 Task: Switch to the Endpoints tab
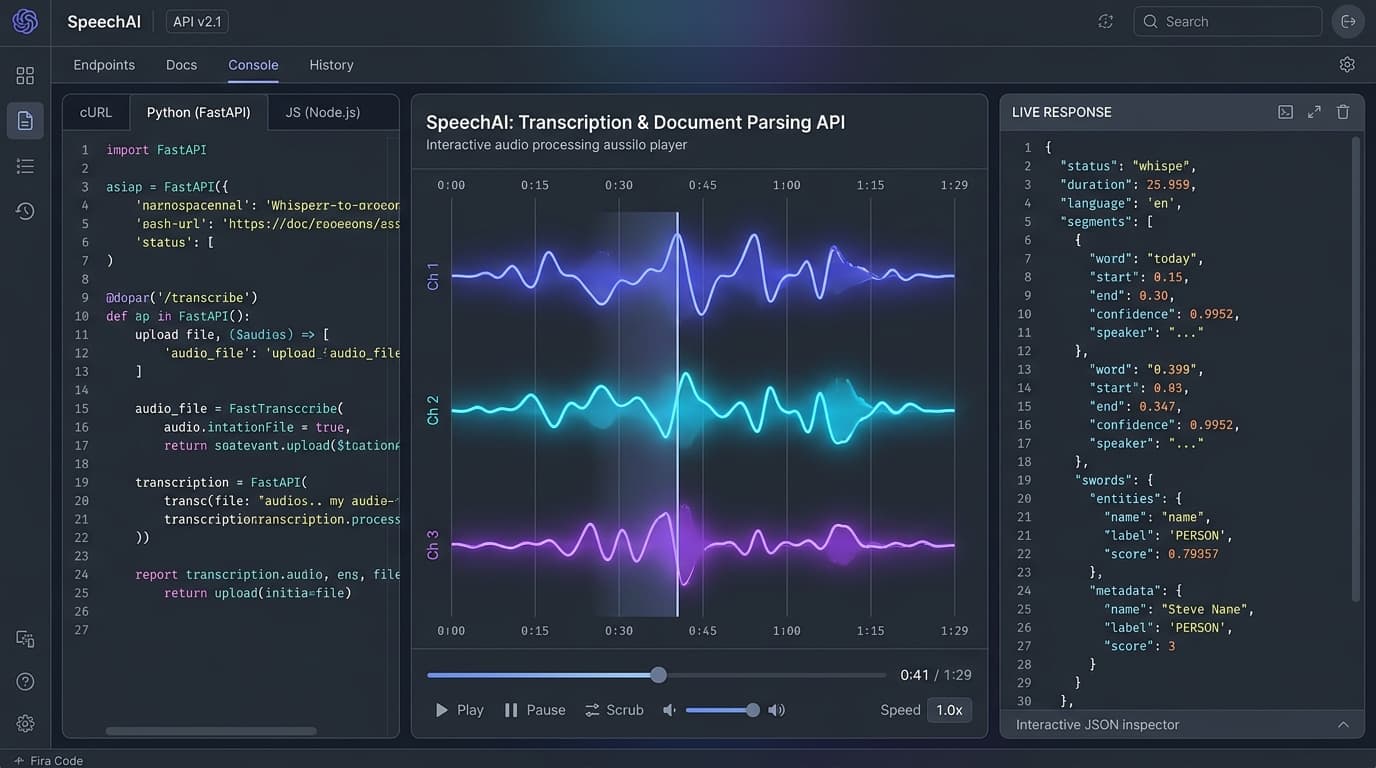point(104,65)
